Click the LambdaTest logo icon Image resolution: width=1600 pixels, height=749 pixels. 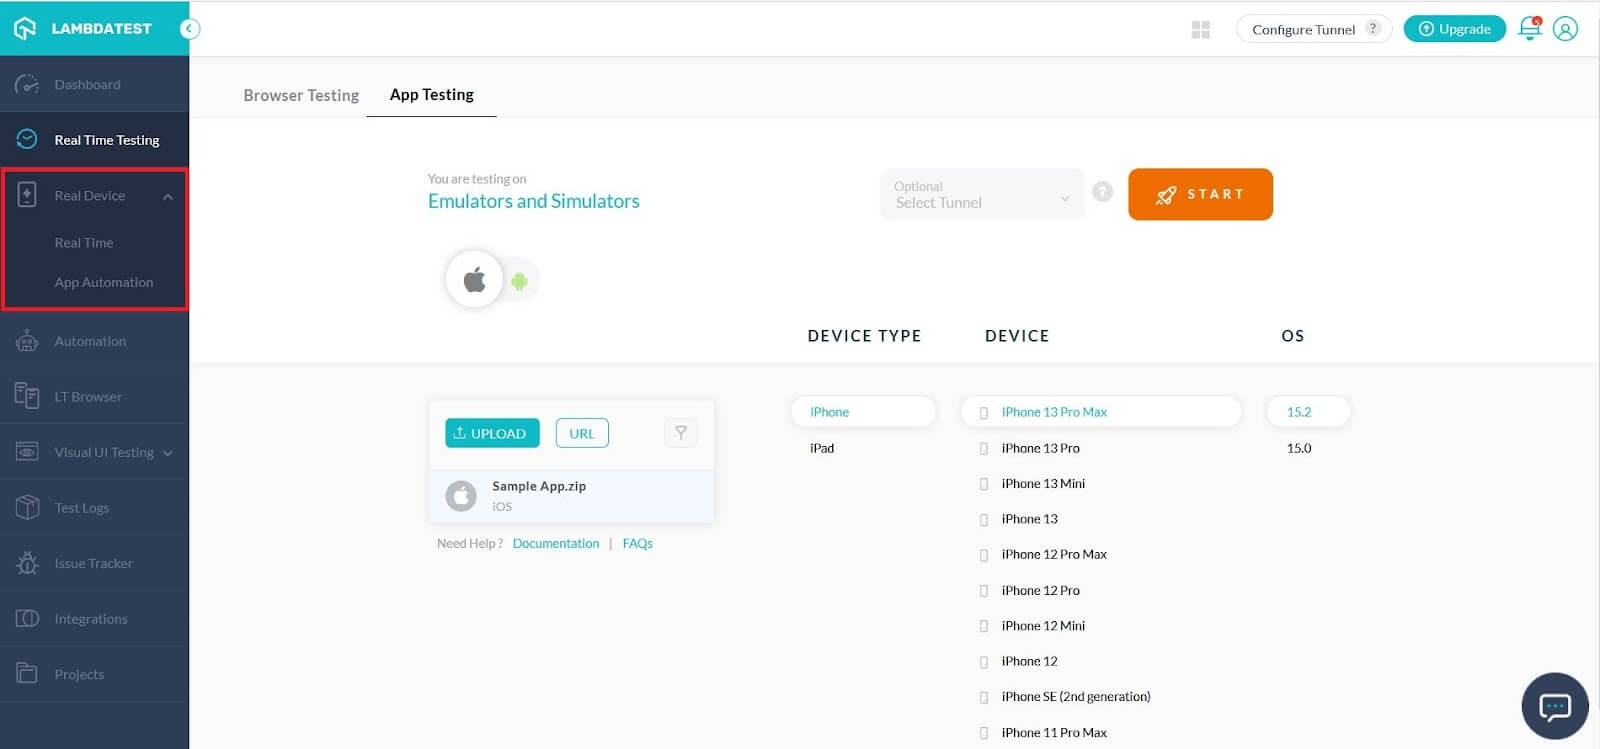tap(25, 28)
